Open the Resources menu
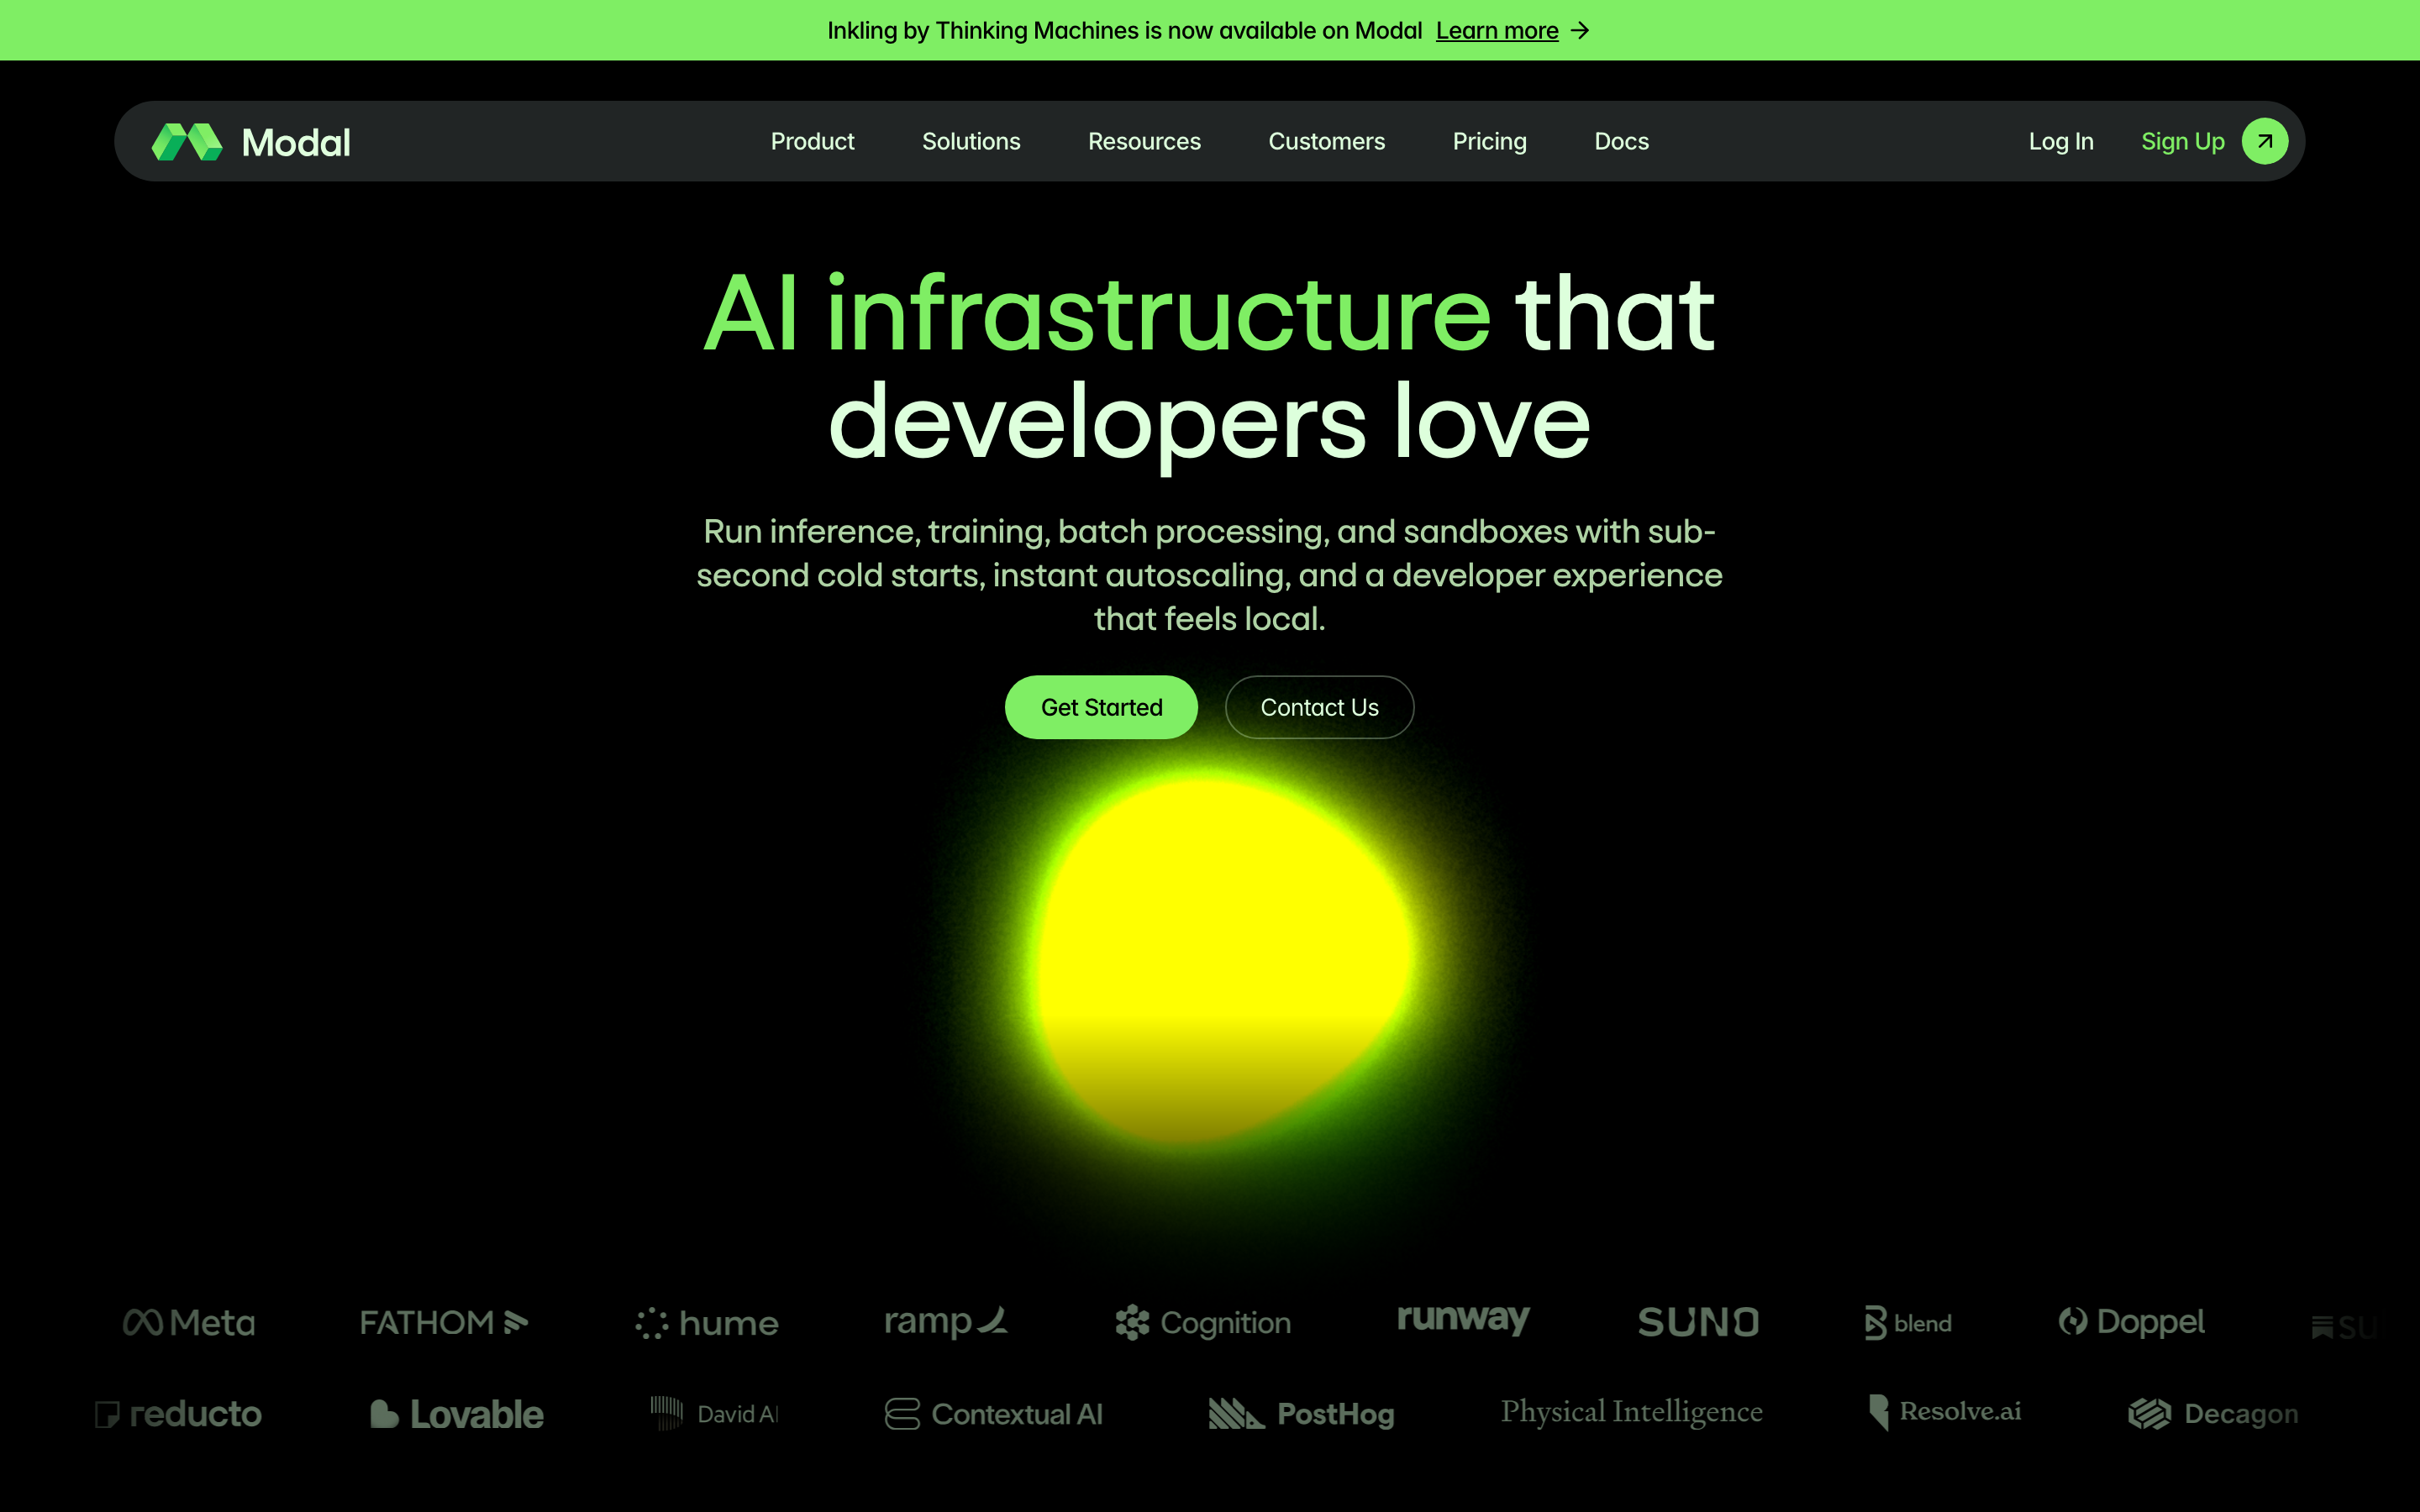This screenshot has width=2420, height=1512. (x=1144, y=141)
